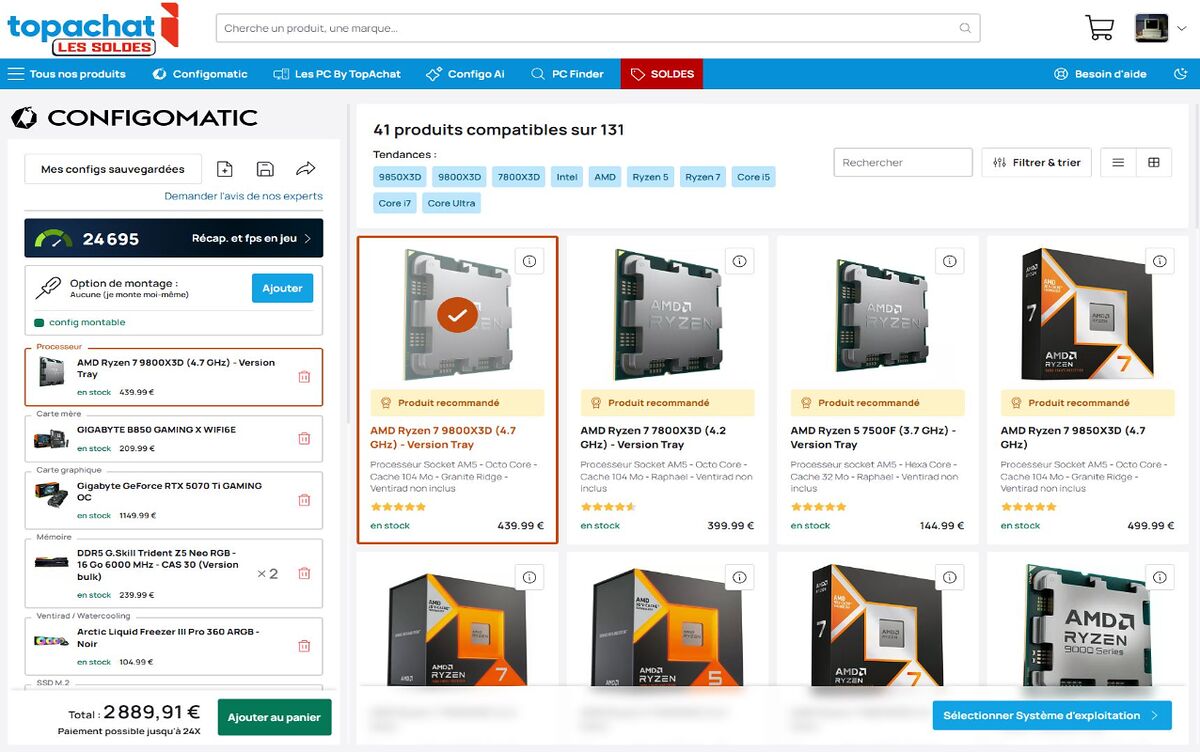Deselect the checked Ryzen 7 9800X3D card
This screenshot has width=1200, height=752.
coord(457,315)
